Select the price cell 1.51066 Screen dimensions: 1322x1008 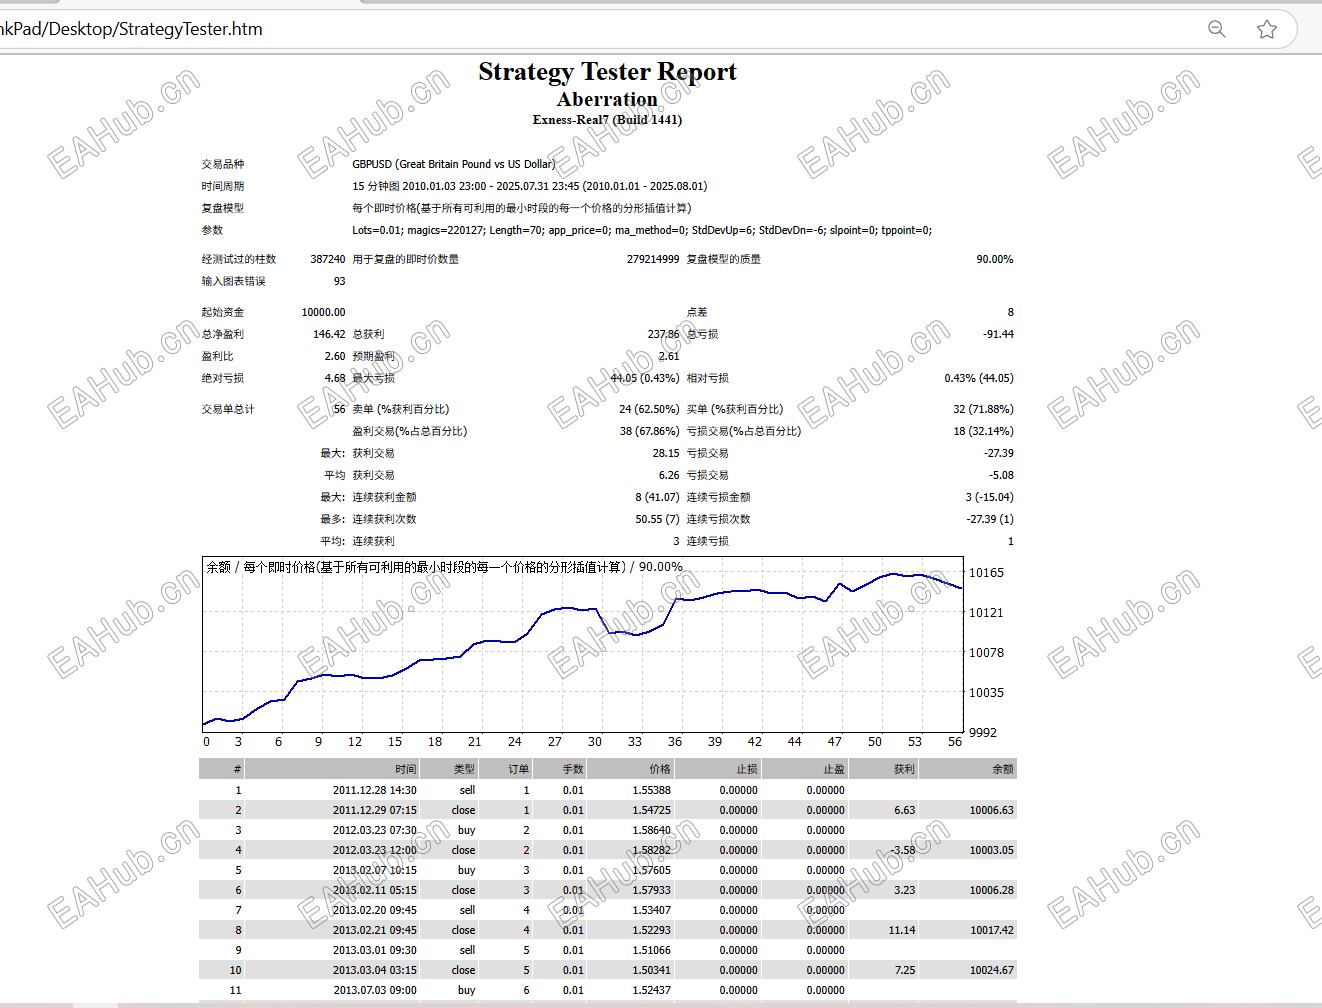(x=651, y=950)
